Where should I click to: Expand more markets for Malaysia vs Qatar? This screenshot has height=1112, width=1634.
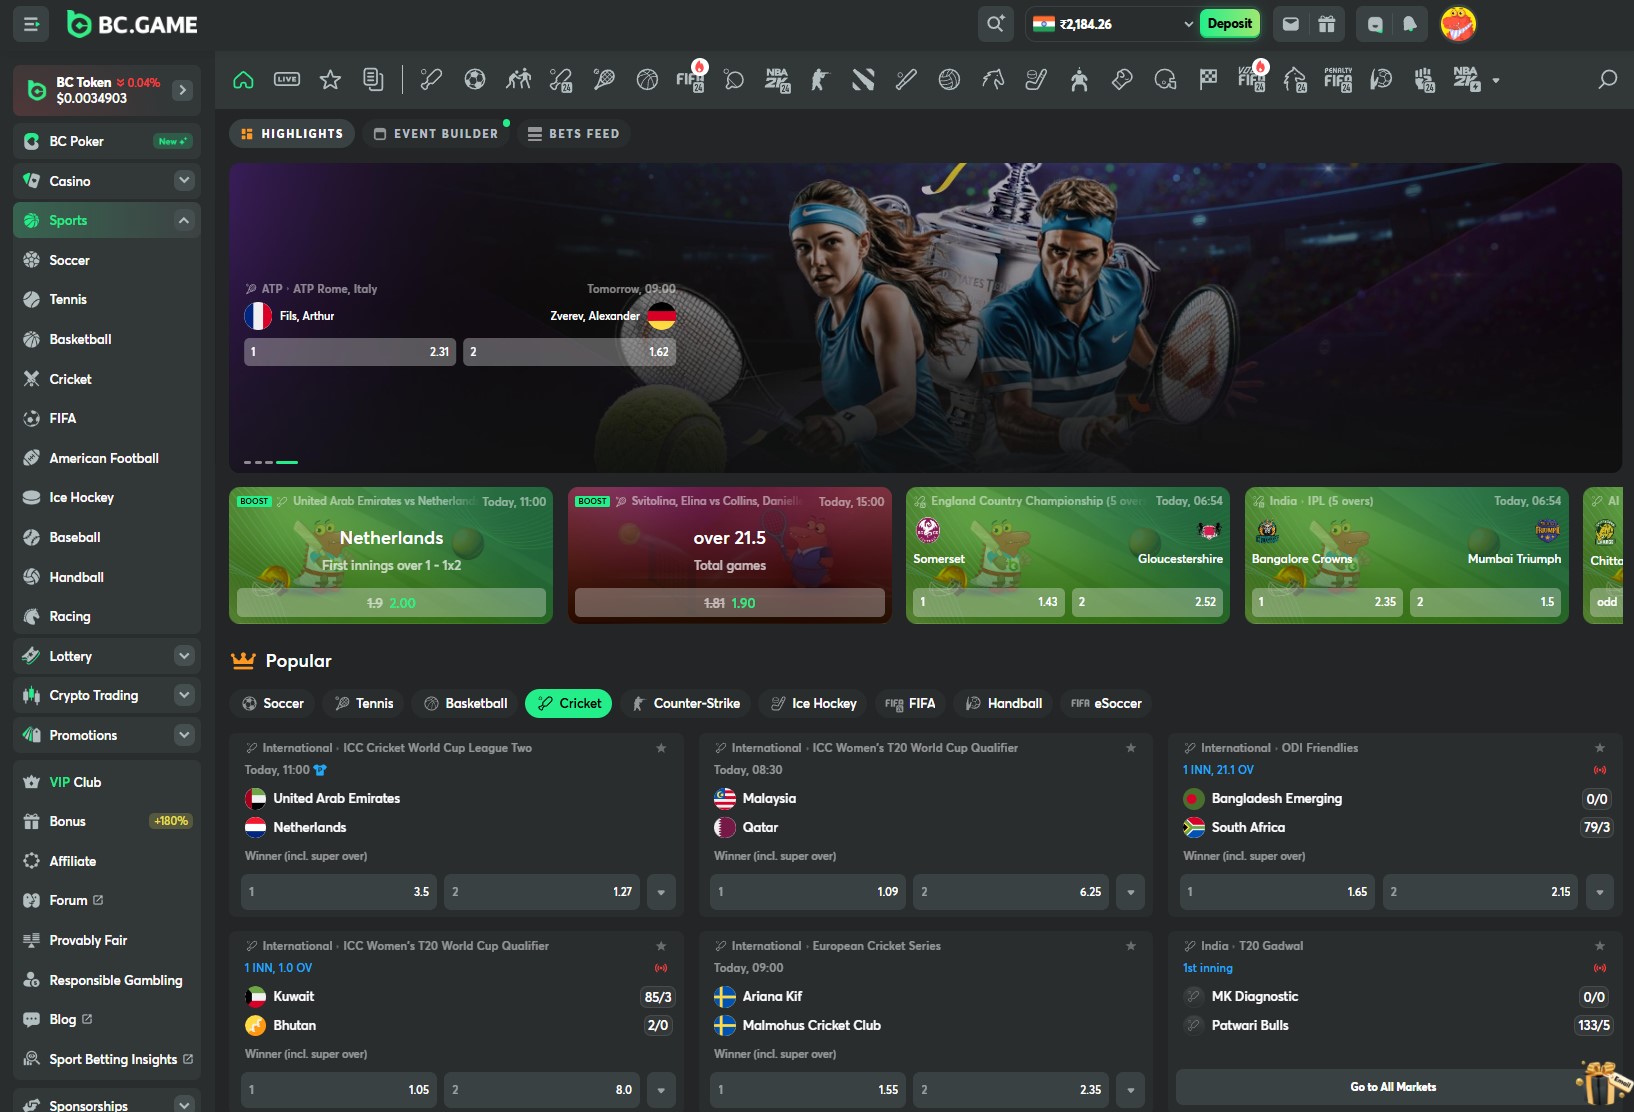coord(1131,892)
